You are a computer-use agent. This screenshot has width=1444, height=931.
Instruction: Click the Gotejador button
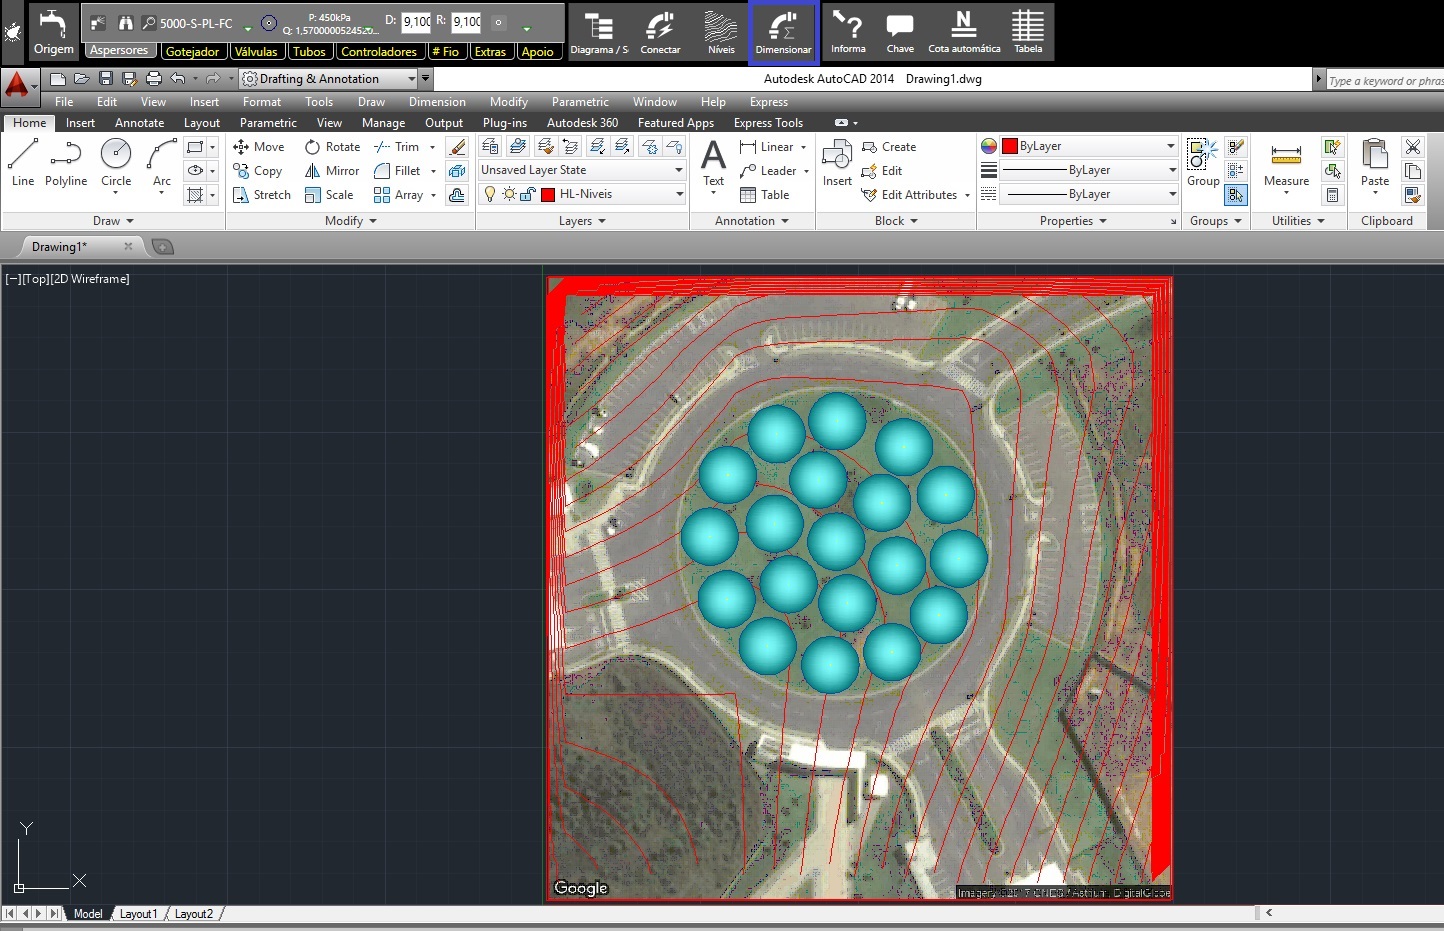click(x=193, y=51)
